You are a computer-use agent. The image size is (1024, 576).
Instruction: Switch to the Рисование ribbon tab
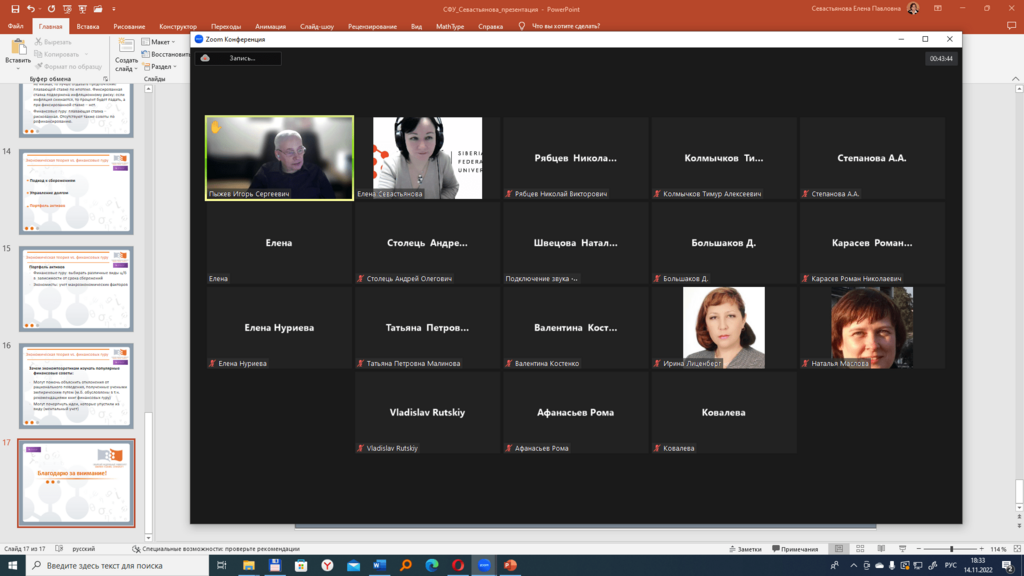(x=129, y=27)
